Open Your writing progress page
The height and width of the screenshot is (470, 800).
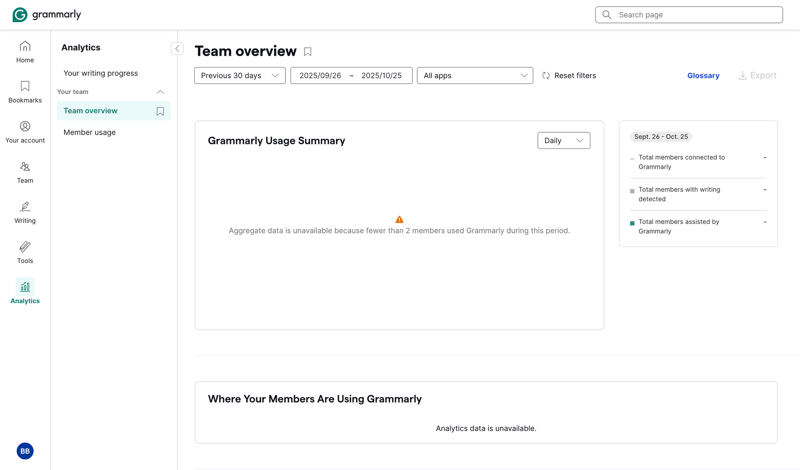coord(101,73)
